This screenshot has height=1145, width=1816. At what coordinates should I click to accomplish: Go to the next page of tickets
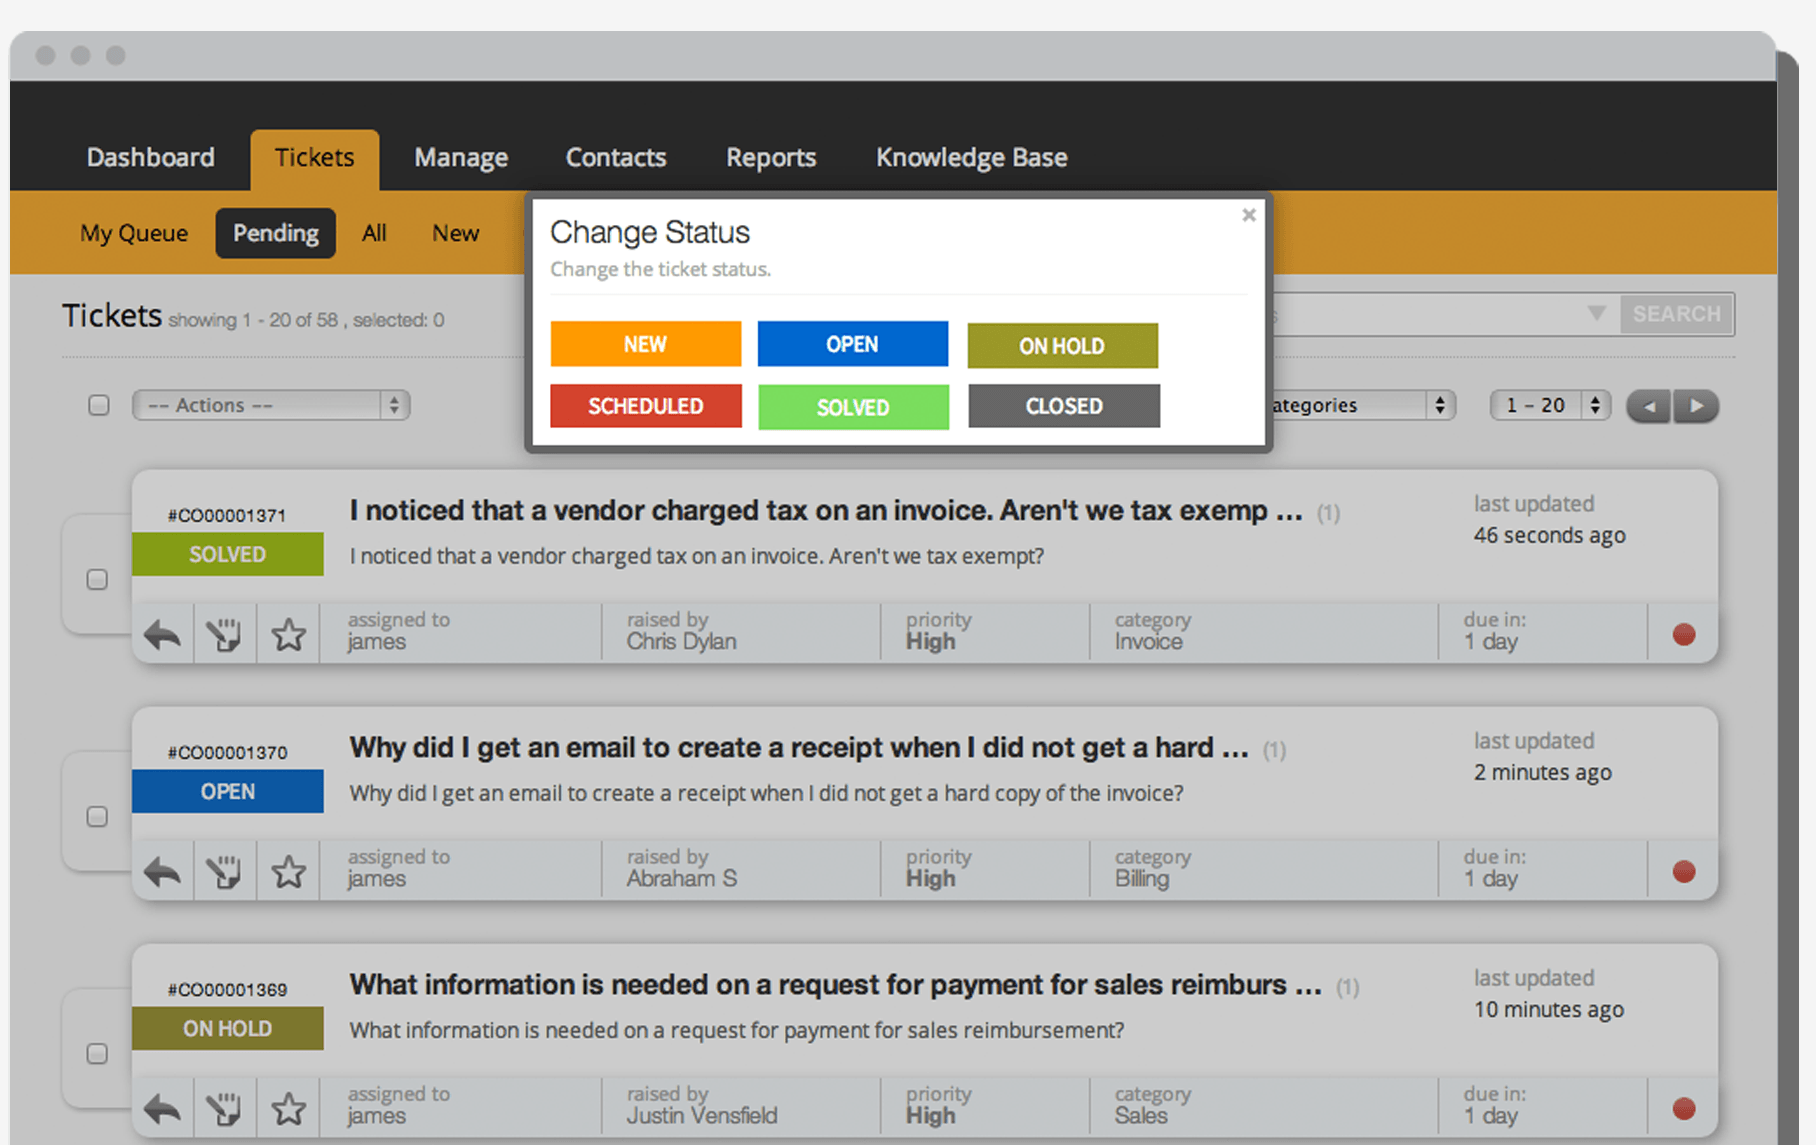pyautogui.click(x=1696, y=405)
